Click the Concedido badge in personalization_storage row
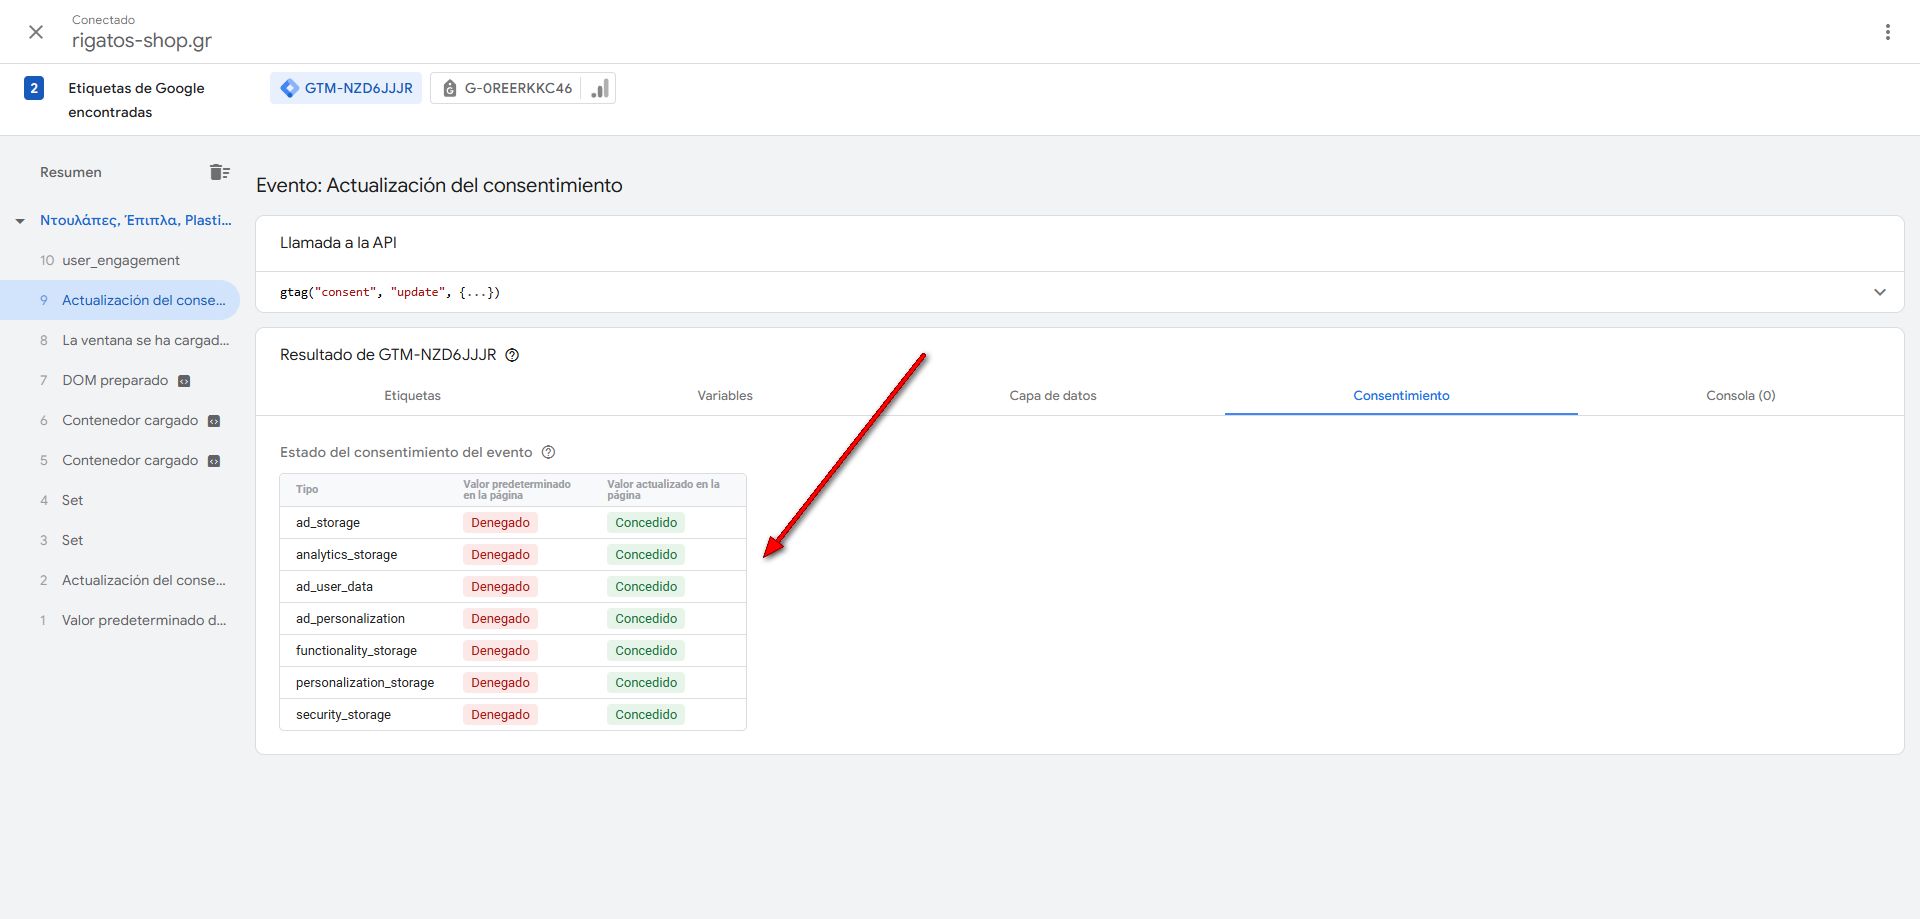Image resolution: width=1920 pixels, height=919 pixels. tap(646, 682)
